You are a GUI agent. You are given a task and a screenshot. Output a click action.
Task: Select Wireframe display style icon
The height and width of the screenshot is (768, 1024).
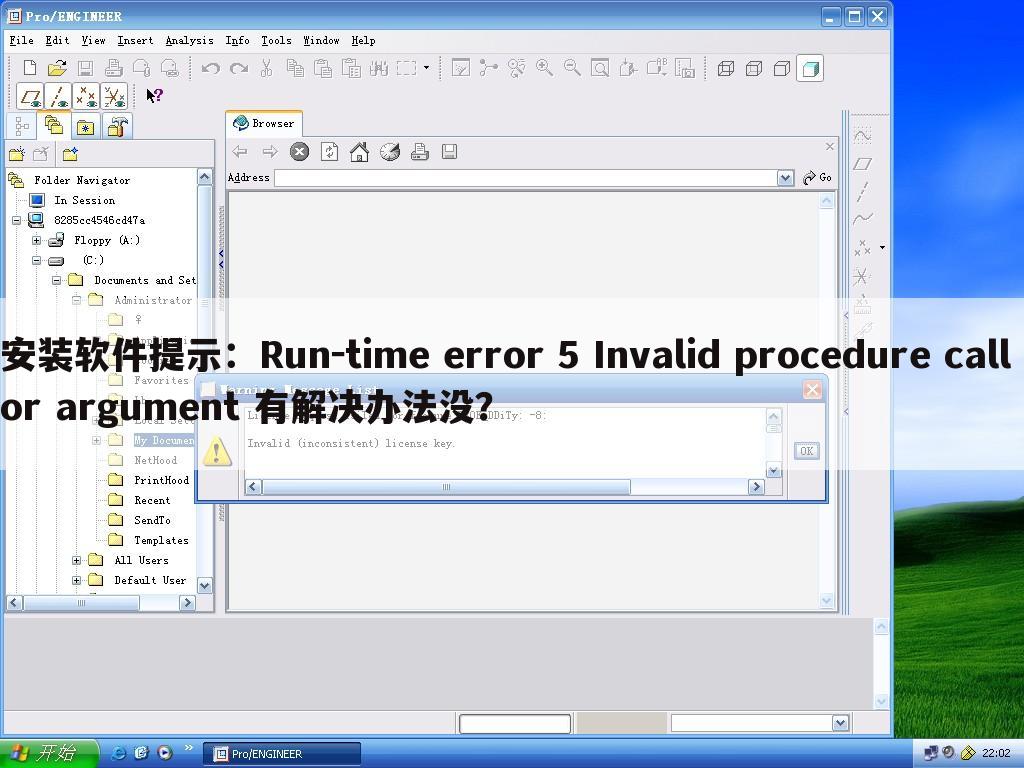tap(726, 68)
